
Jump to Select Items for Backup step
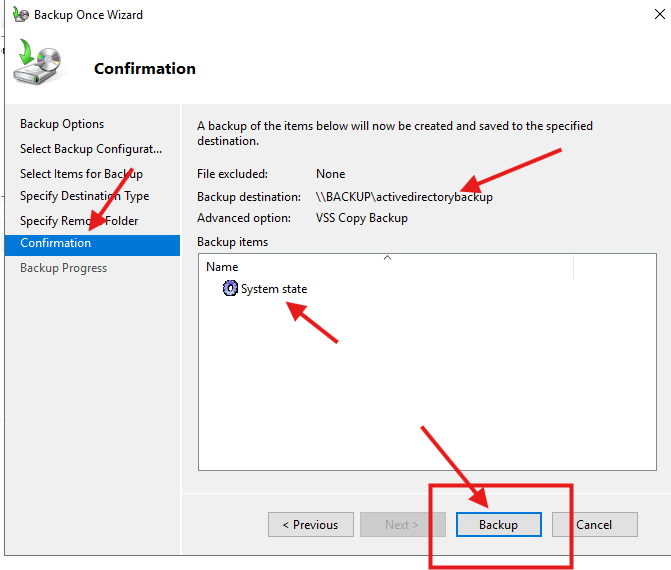click(81, 174)
